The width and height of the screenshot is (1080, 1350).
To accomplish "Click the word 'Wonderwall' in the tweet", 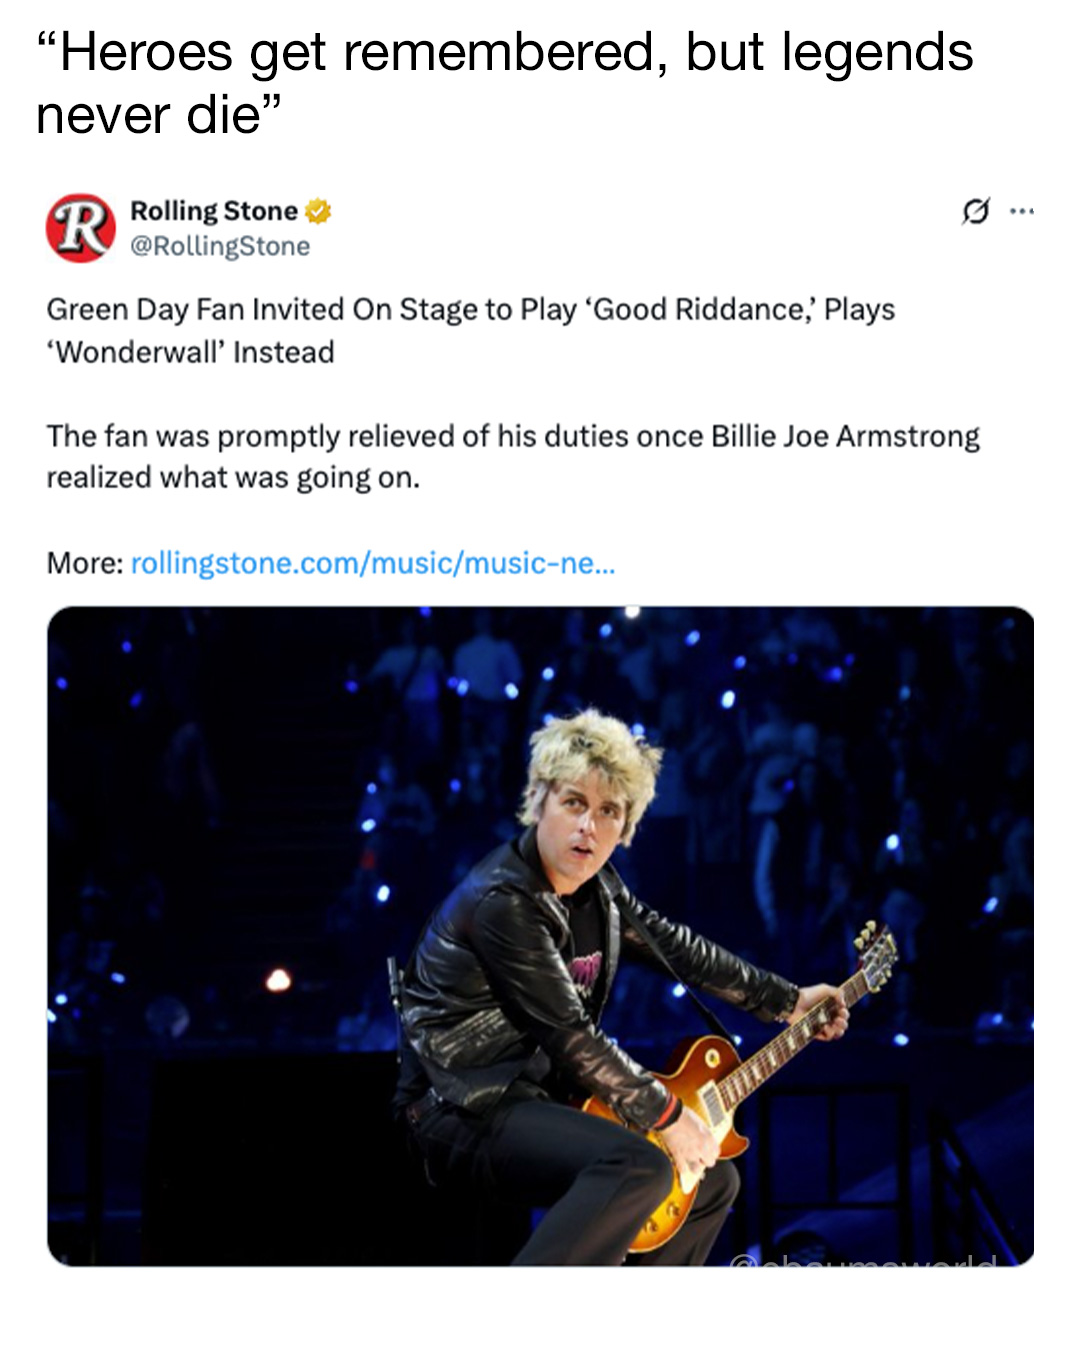I will click(141, 353).
